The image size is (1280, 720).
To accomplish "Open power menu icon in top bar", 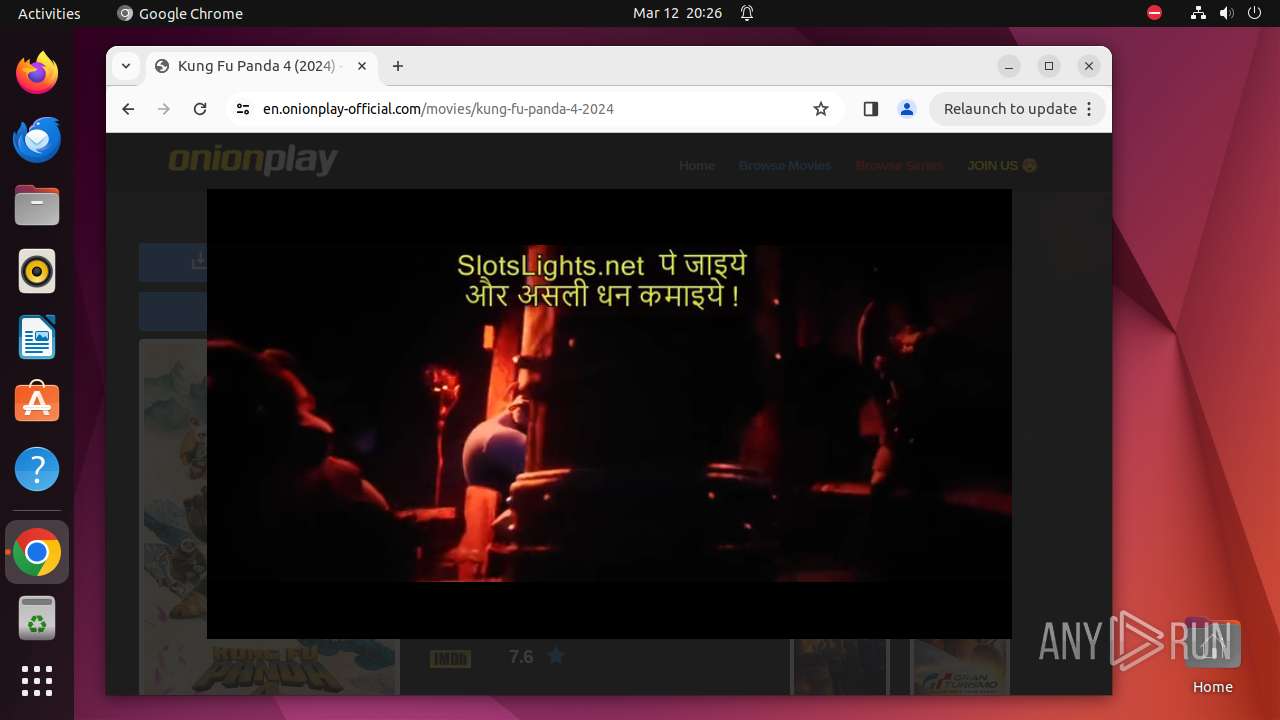I will pyautogui.click(x=1255, y=13).
